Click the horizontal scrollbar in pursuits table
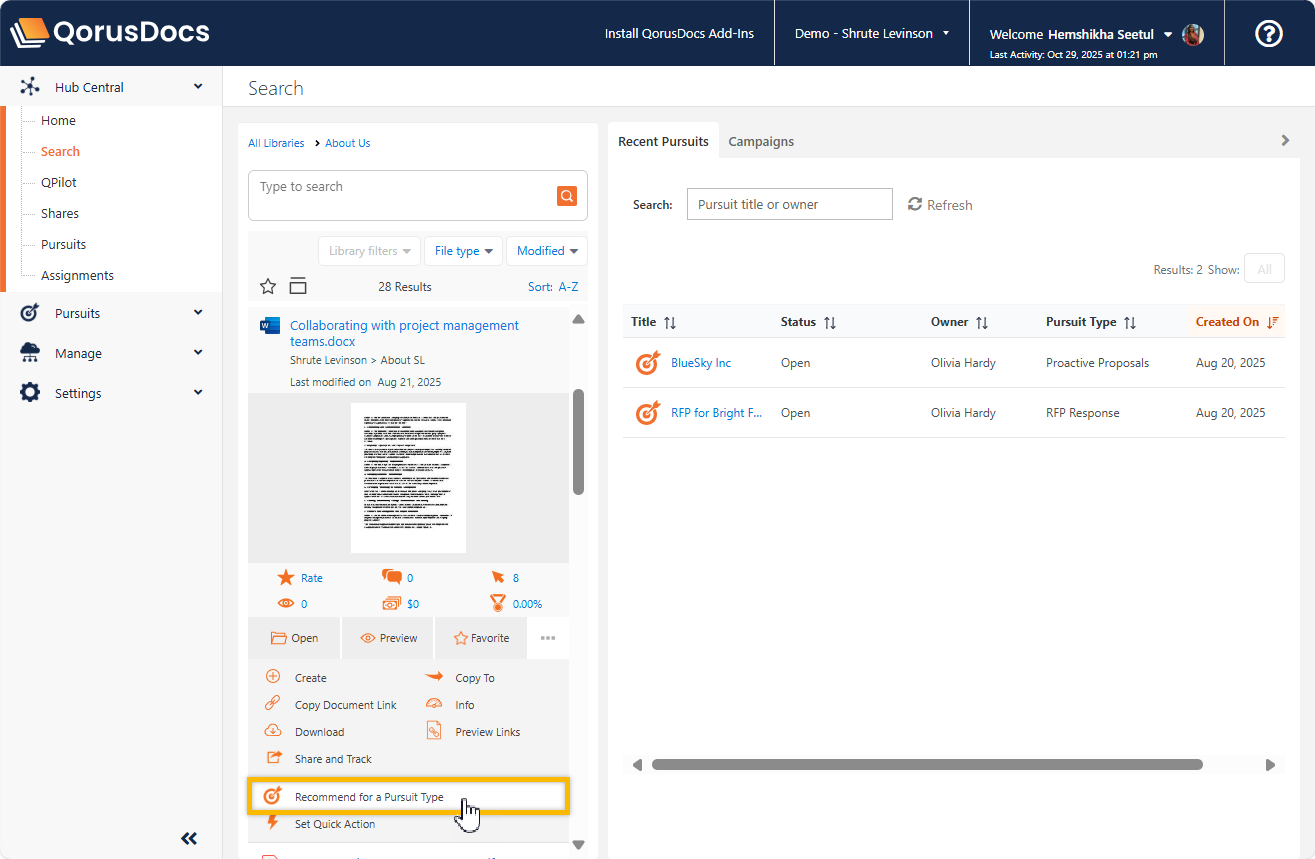1315x859 pixels. 926,765
